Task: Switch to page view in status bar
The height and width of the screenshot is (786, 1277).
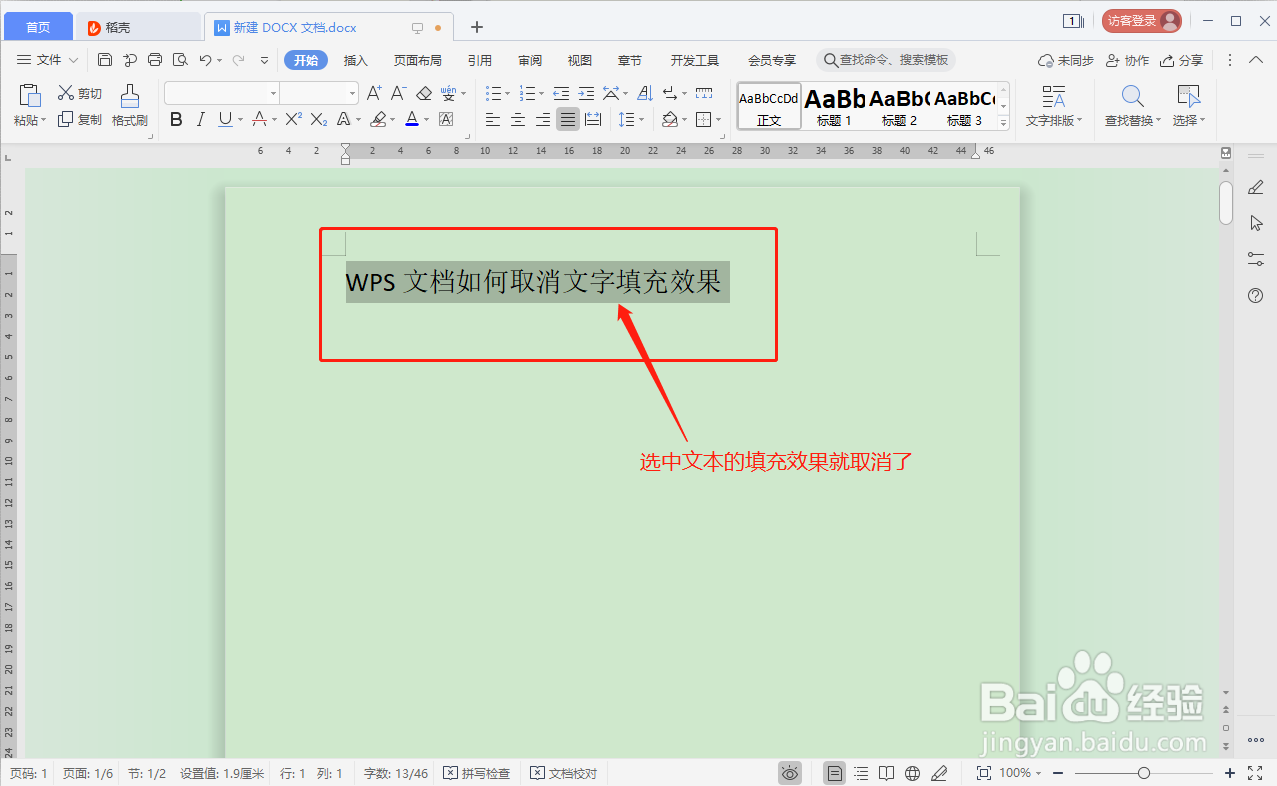Action: point(834,773)
